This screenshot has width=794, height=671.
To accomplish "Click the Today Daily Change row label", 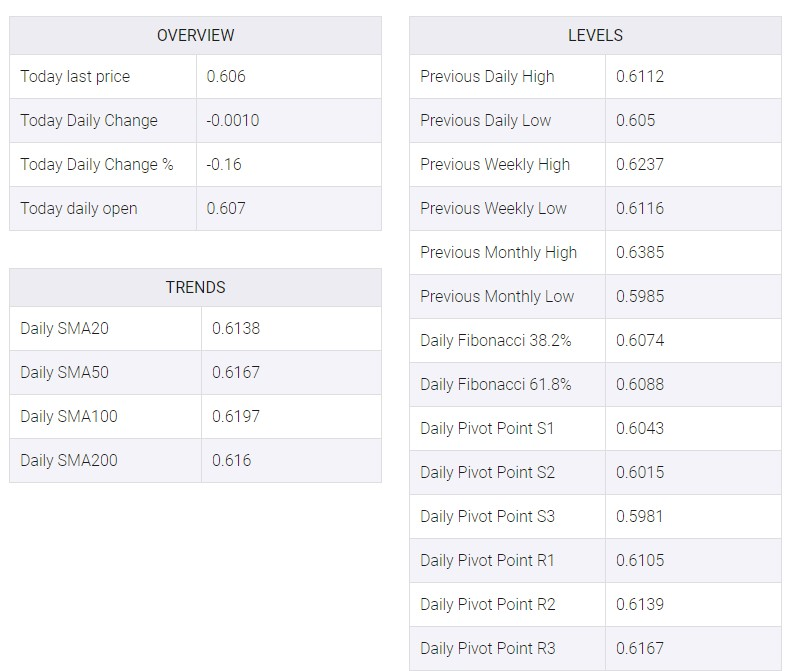I will pos(89,121).
